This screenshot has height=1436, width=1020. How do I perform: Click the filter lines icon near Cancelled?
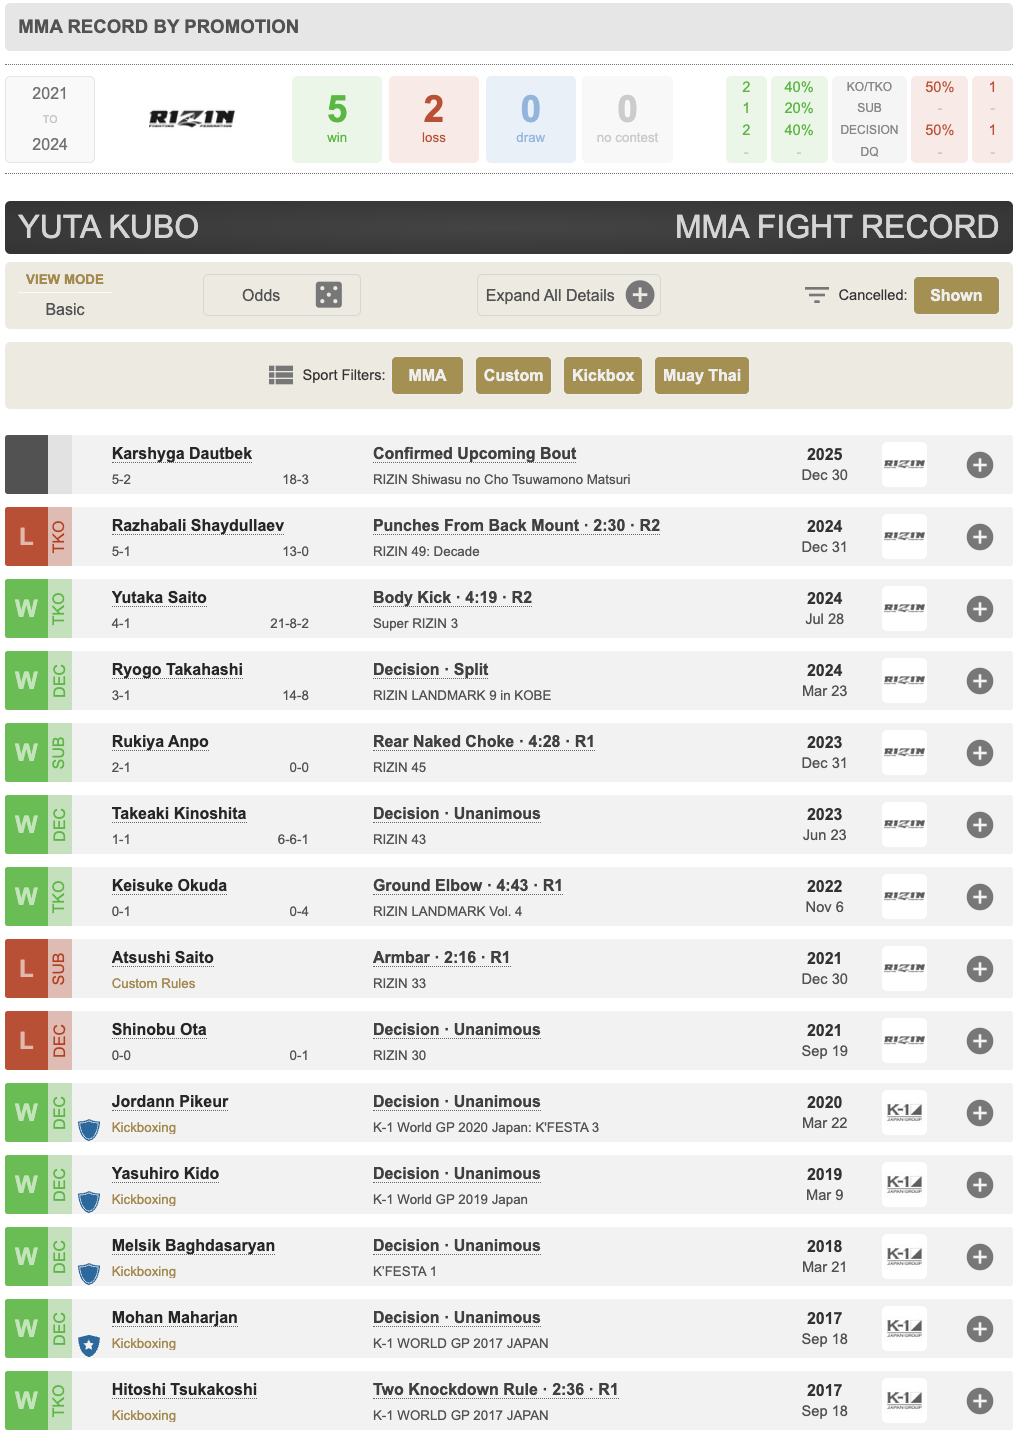tap(816, 295)
